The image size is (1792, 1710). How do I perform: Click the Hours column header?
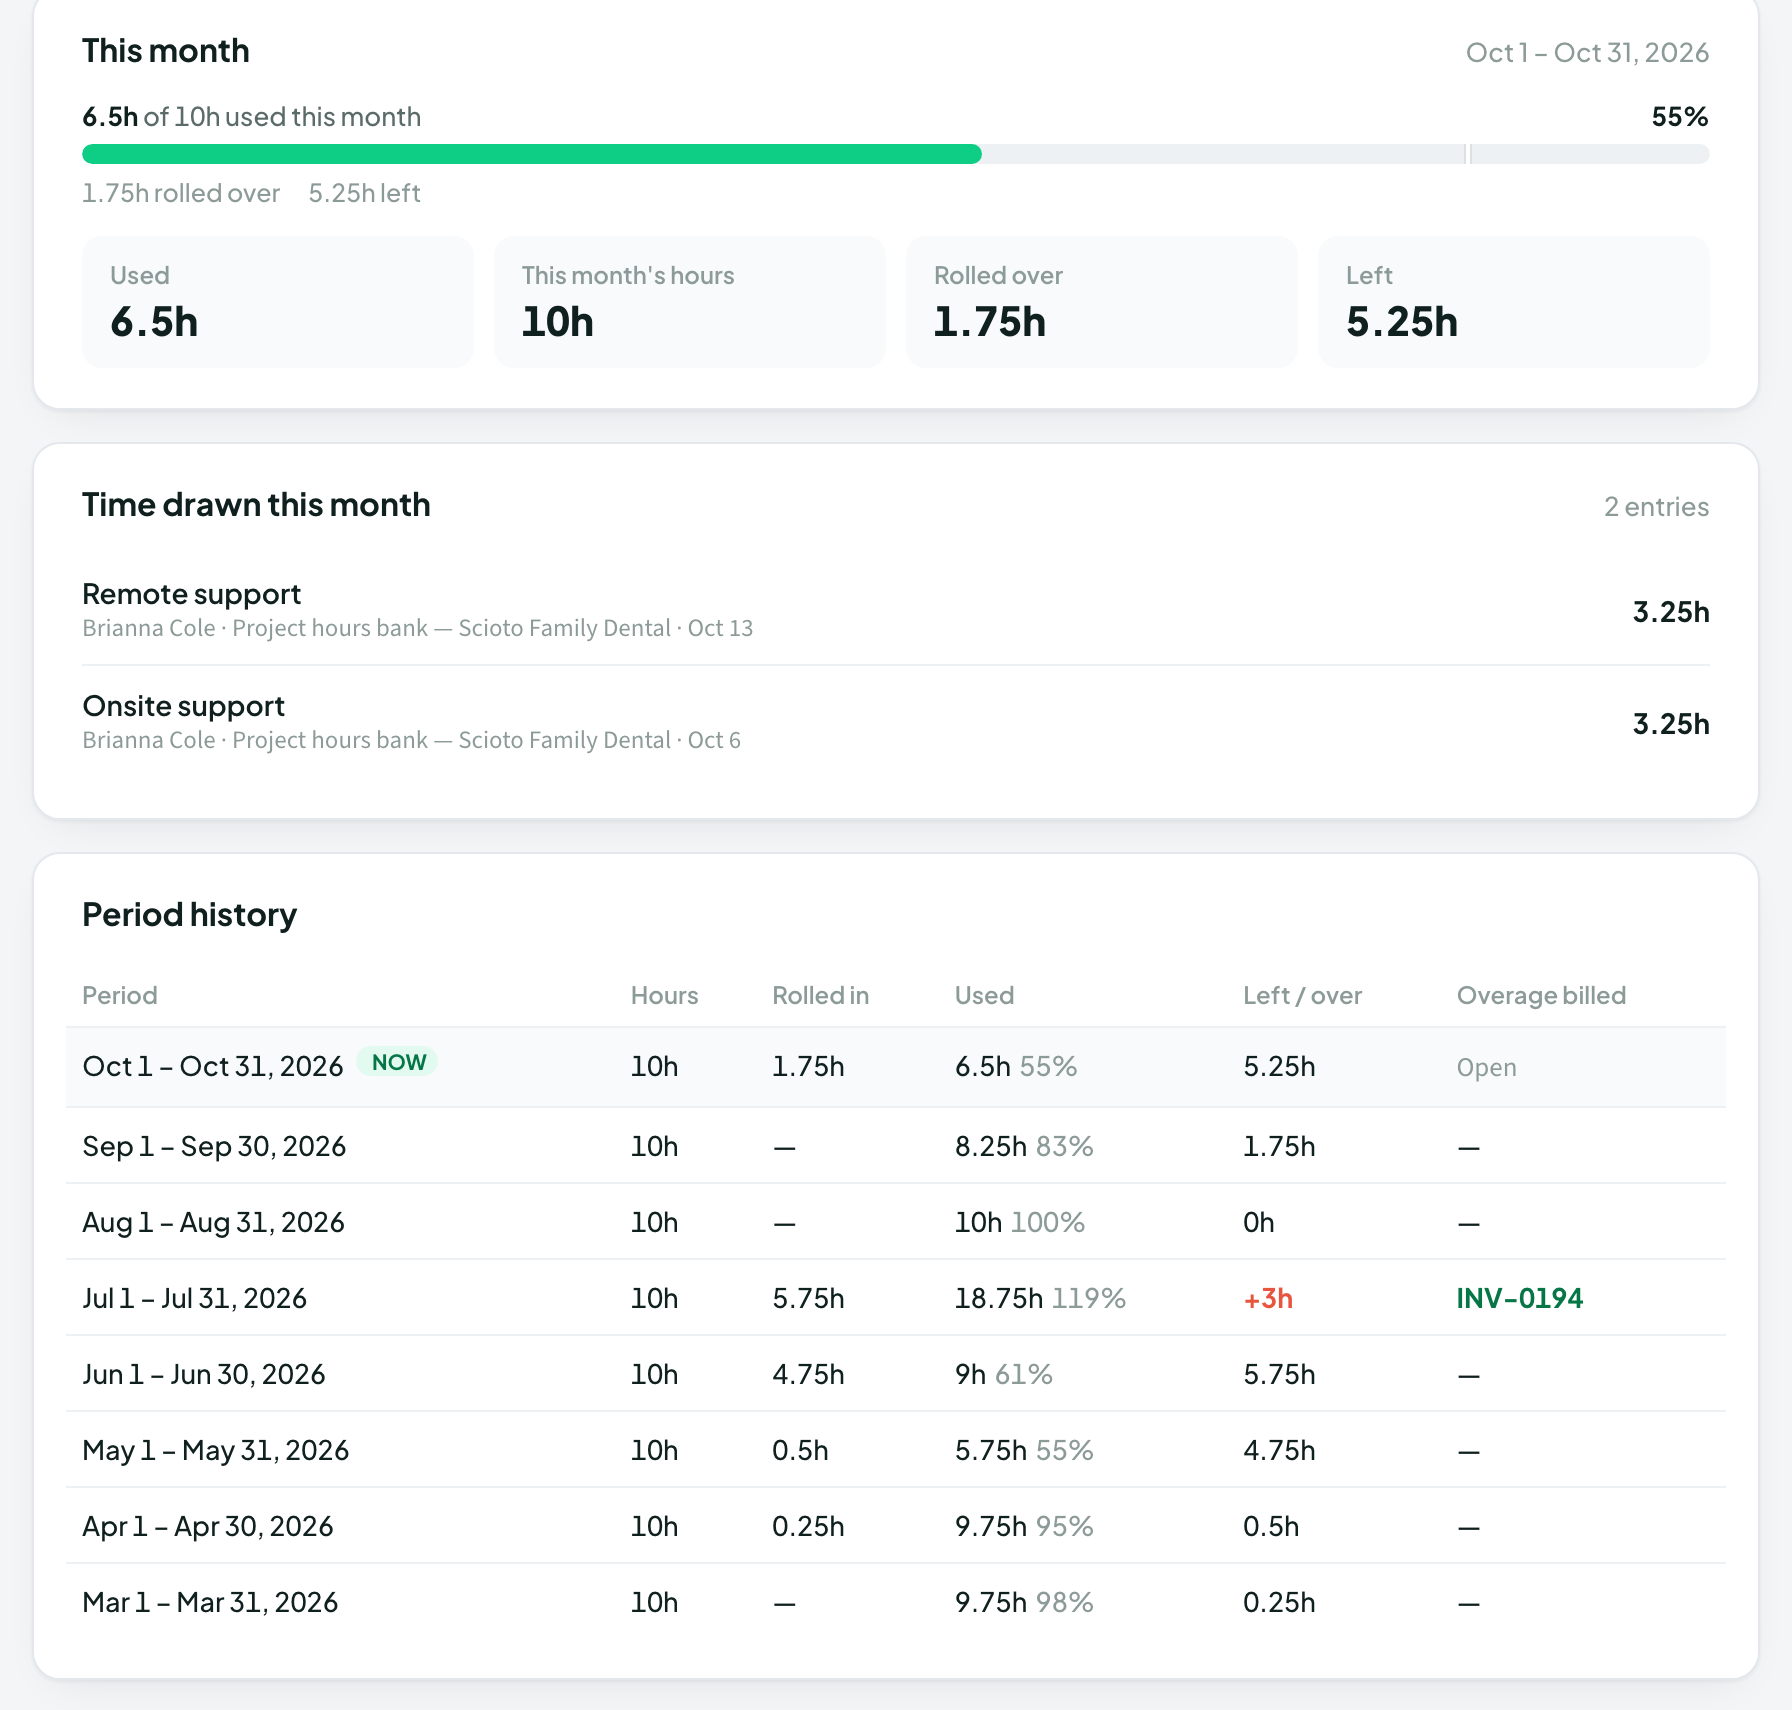pos(664,995)
